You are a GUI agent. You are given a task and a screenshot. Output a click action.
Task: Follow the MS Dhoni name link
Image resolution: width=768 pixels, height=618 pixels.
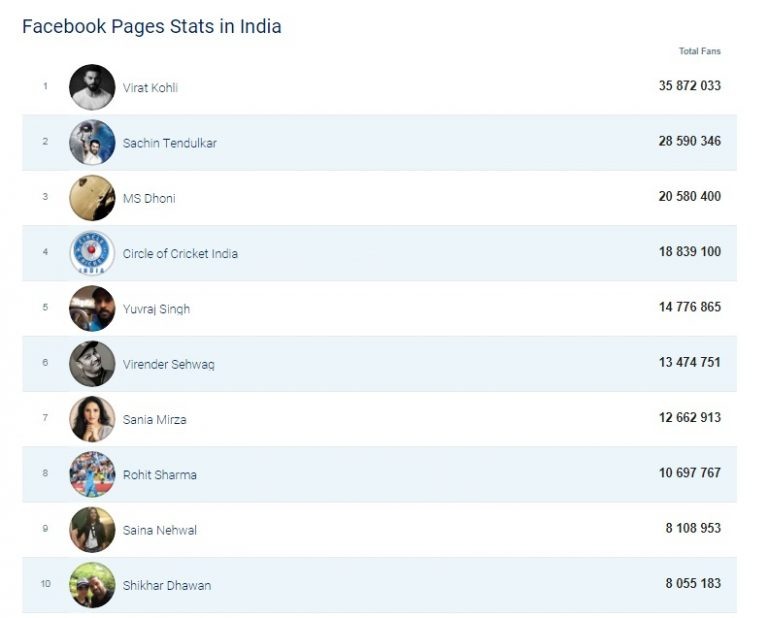coord(149,198)
